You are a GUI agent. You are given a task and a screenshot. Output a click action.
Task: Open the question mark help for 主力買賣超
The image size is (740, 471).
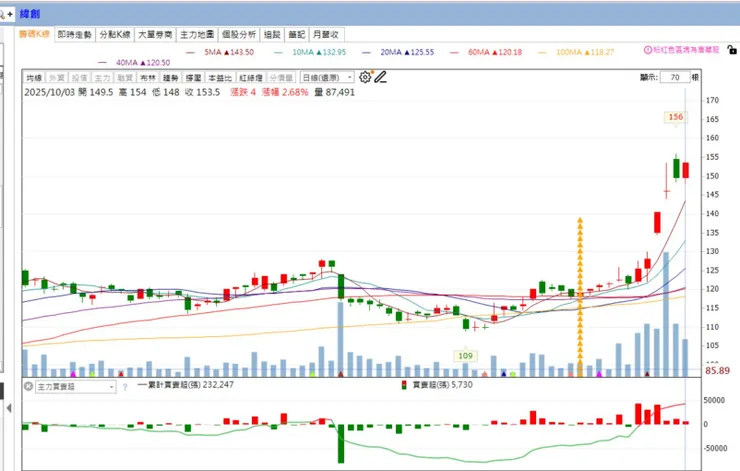click(125, 387)
